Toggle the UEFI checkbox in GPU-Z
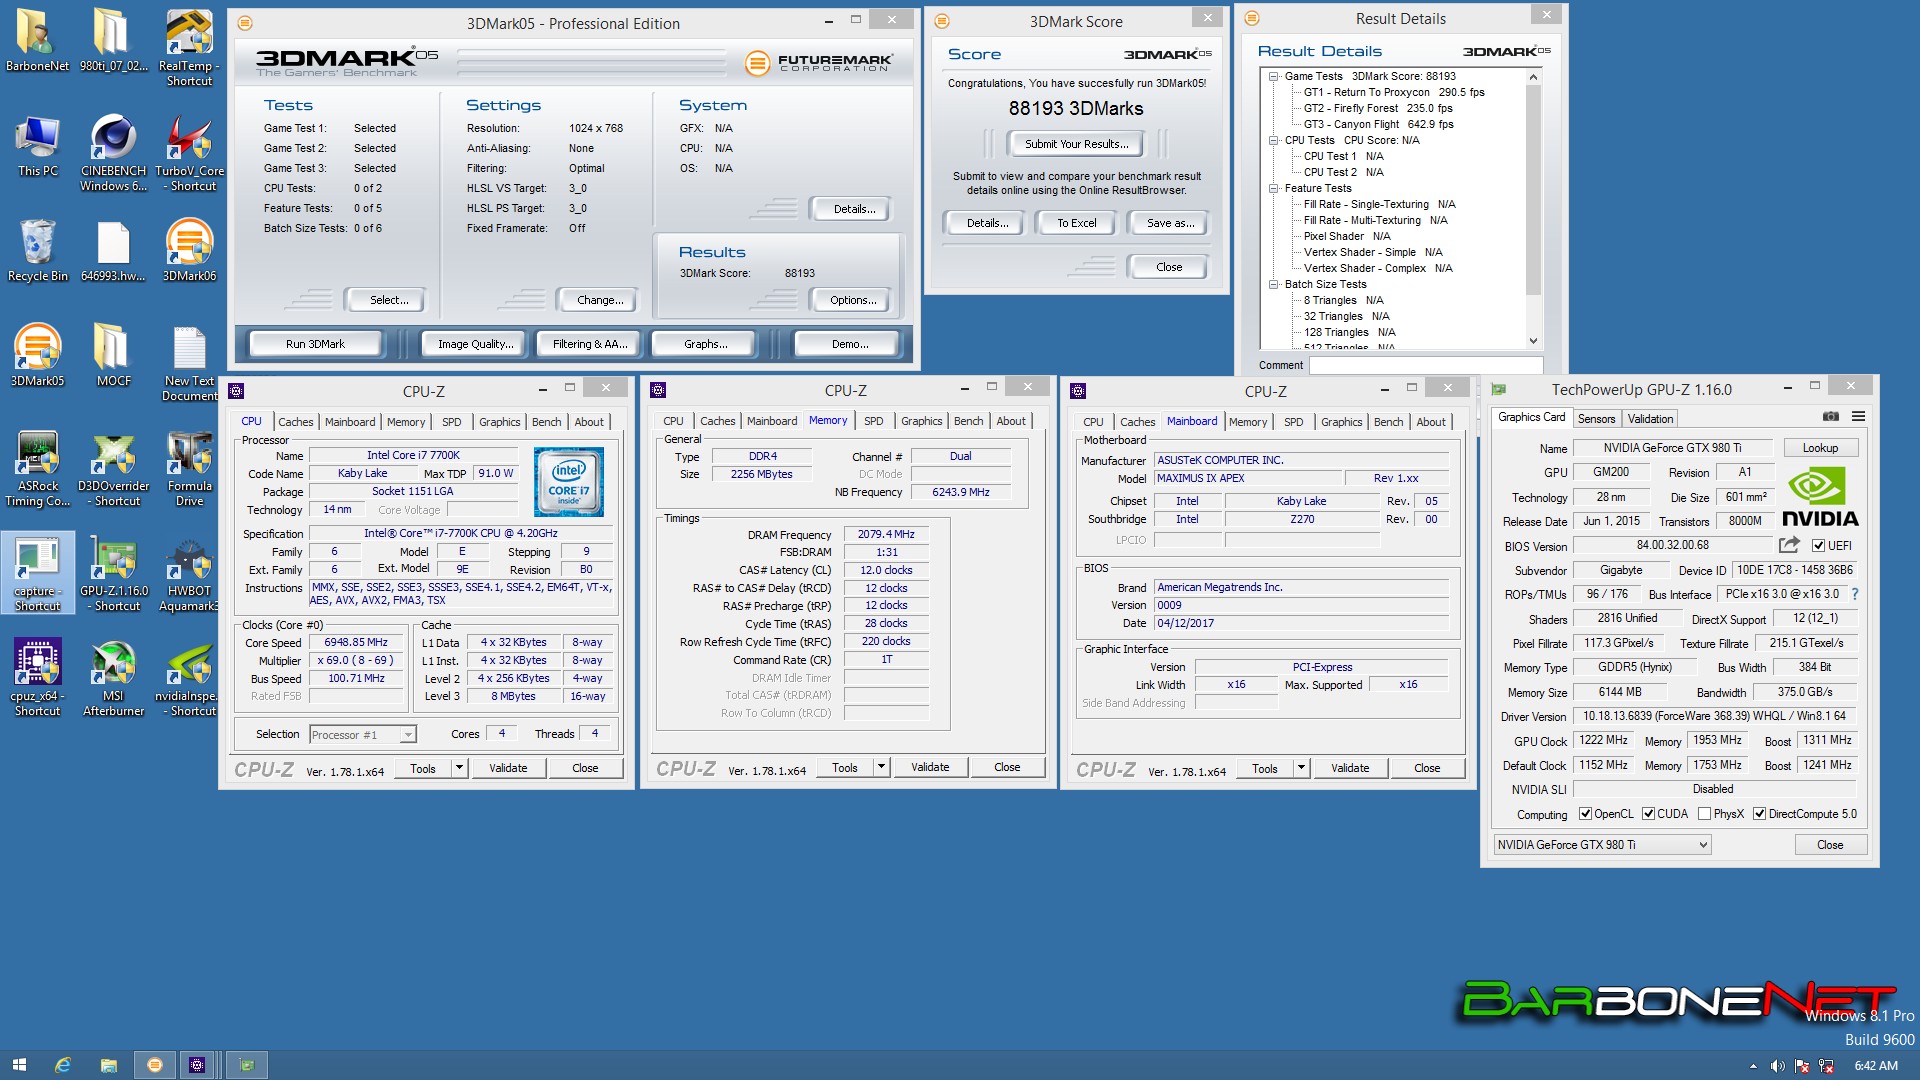The image size is (1920, 1080). click(1818, 546)
